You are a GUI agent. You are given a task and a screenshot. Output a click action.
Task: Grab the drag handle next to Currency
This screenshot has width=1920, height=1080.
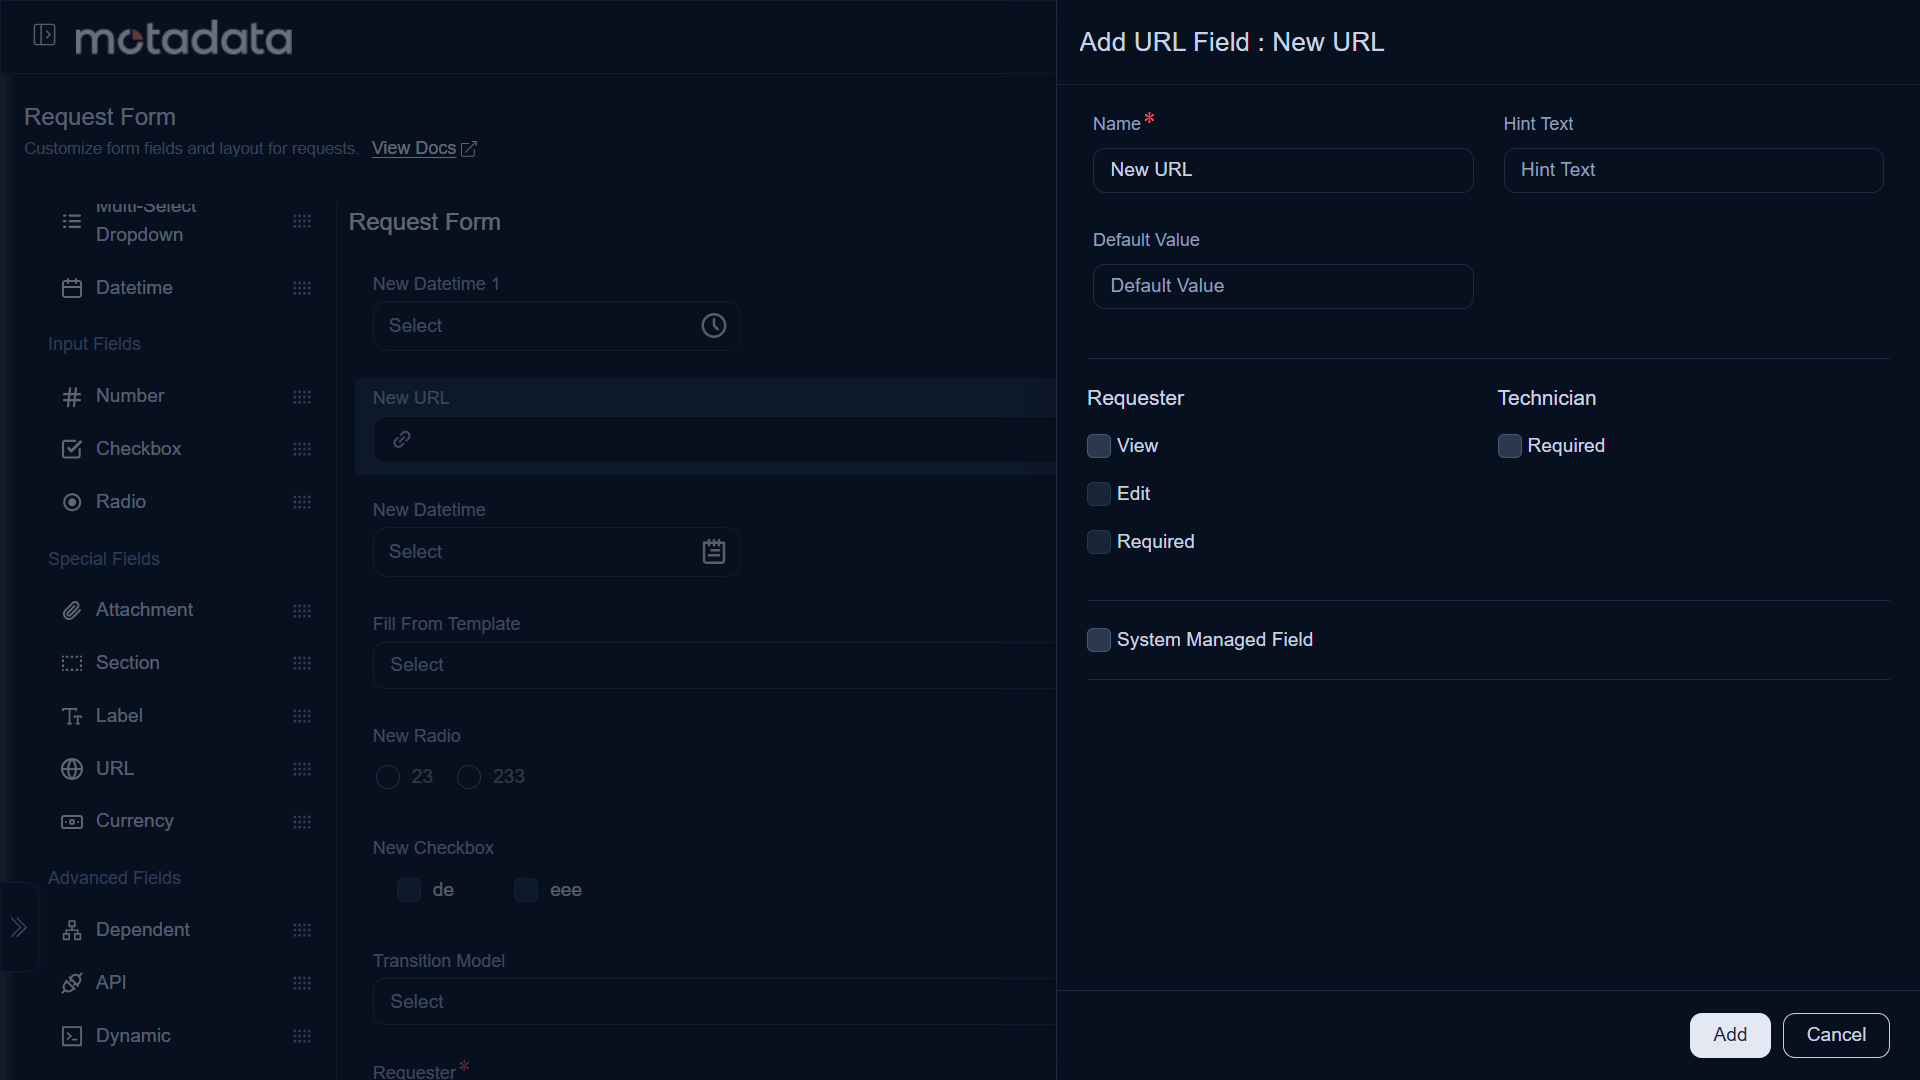point(302,822)
